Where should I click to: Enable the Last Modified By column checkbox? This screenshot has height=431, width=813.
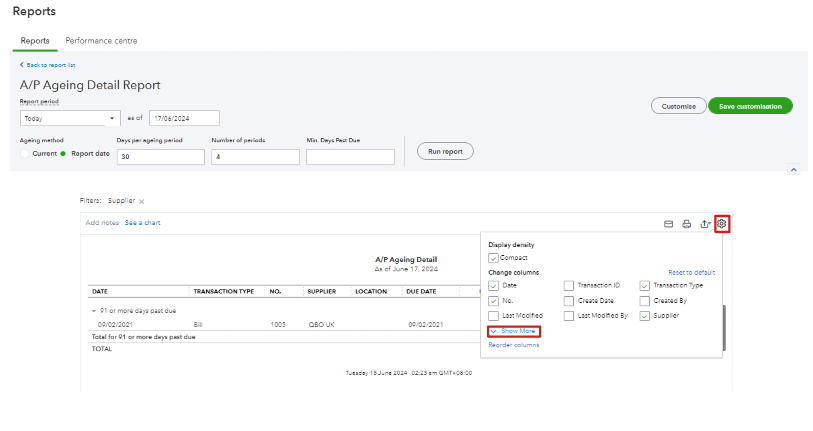click(x=569, y=316)
